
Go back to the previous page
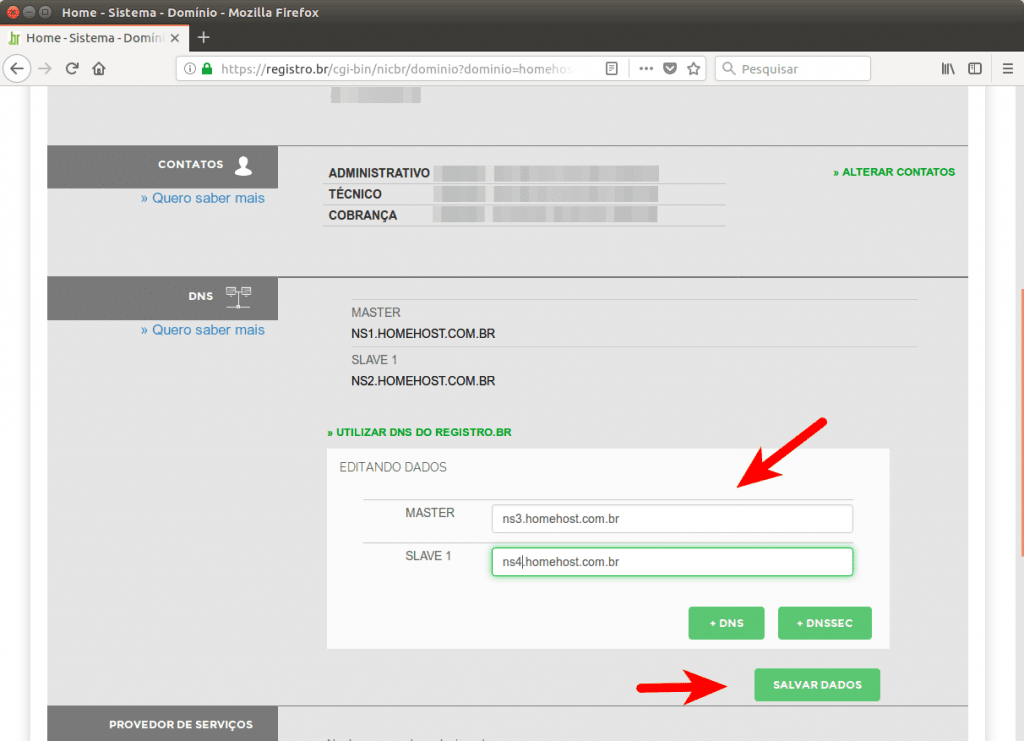[x=17, y=69]
